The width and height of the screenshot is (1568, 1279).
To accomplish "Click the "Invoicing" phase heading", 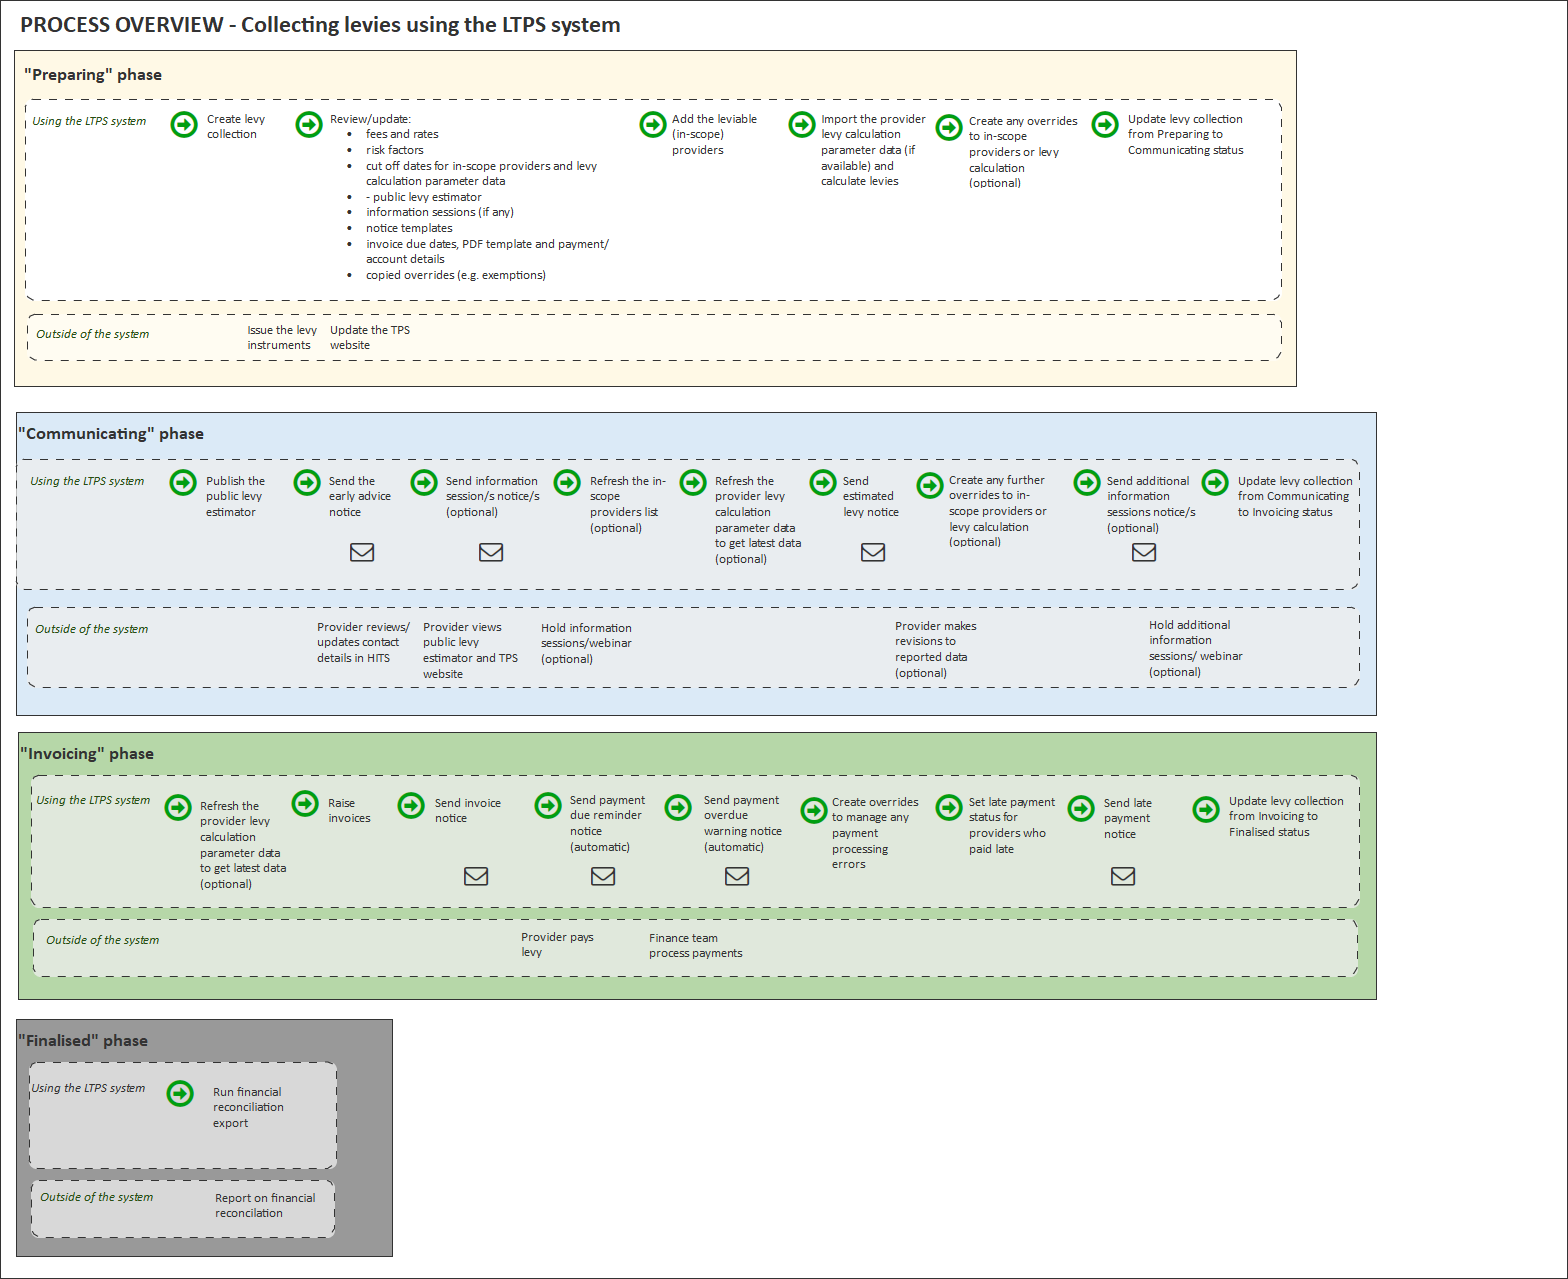I will pyautogui.click(x=87, y=754).
